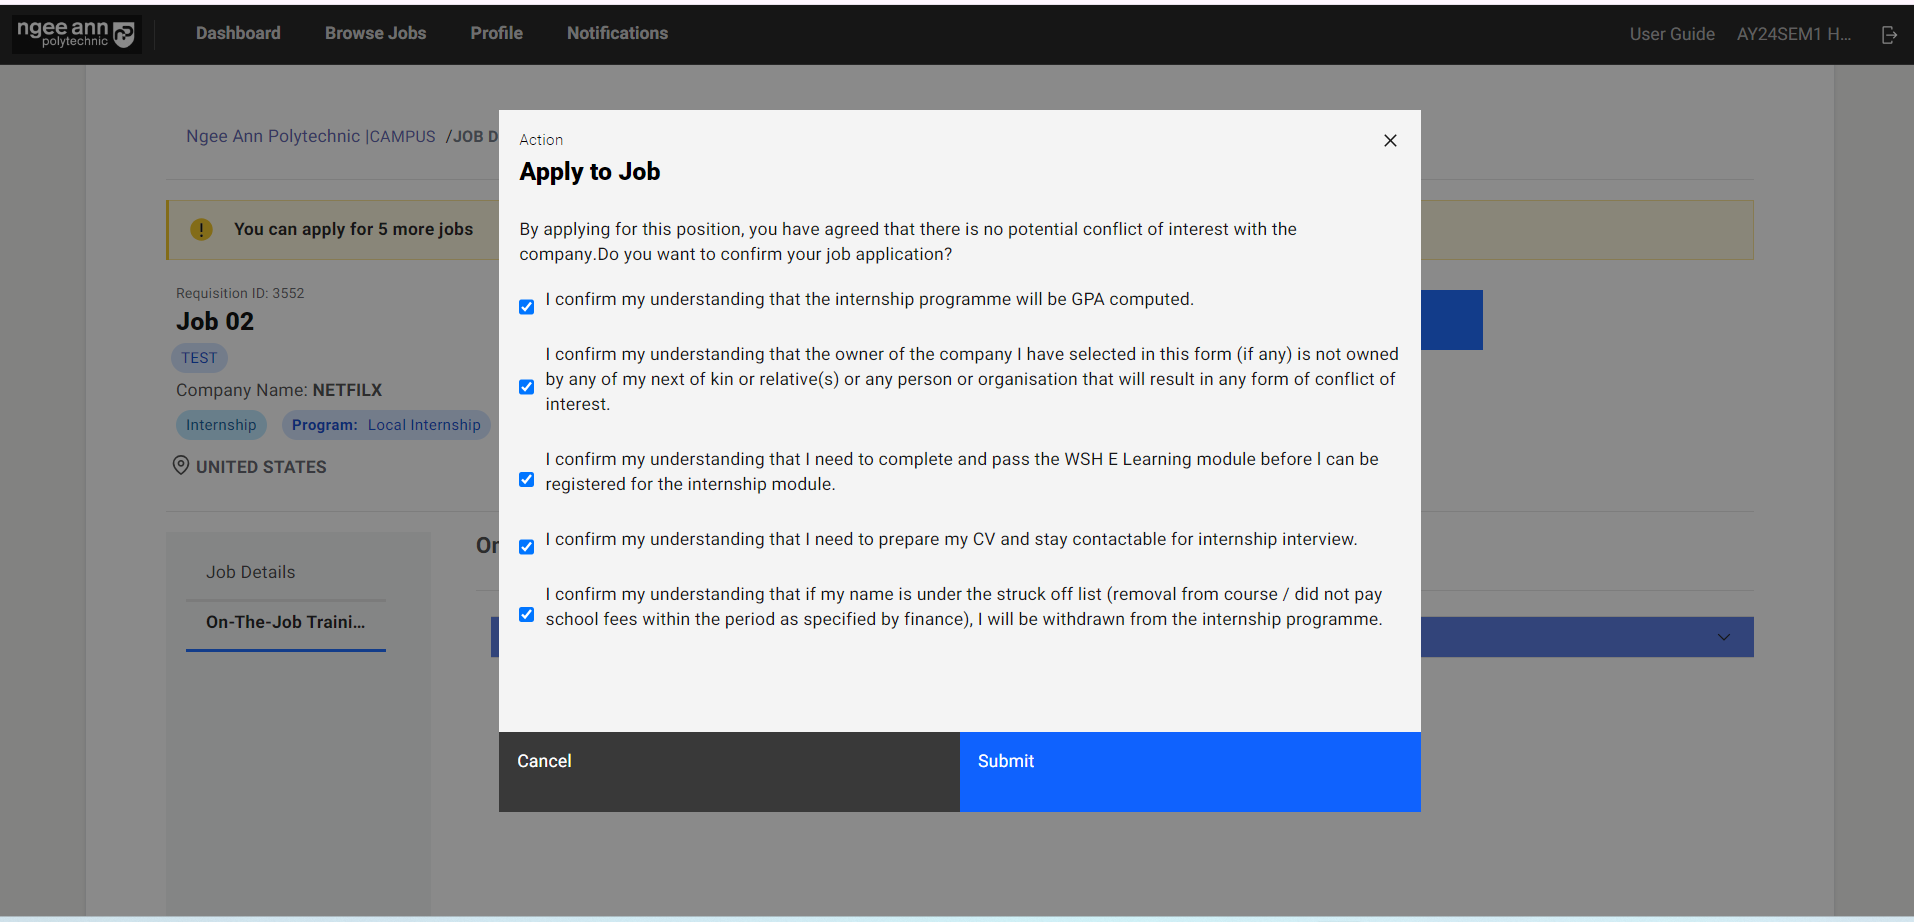Uncheck the GPA computed confirmation checkbox
1914x922 pixels.
[x=526, y=306]
